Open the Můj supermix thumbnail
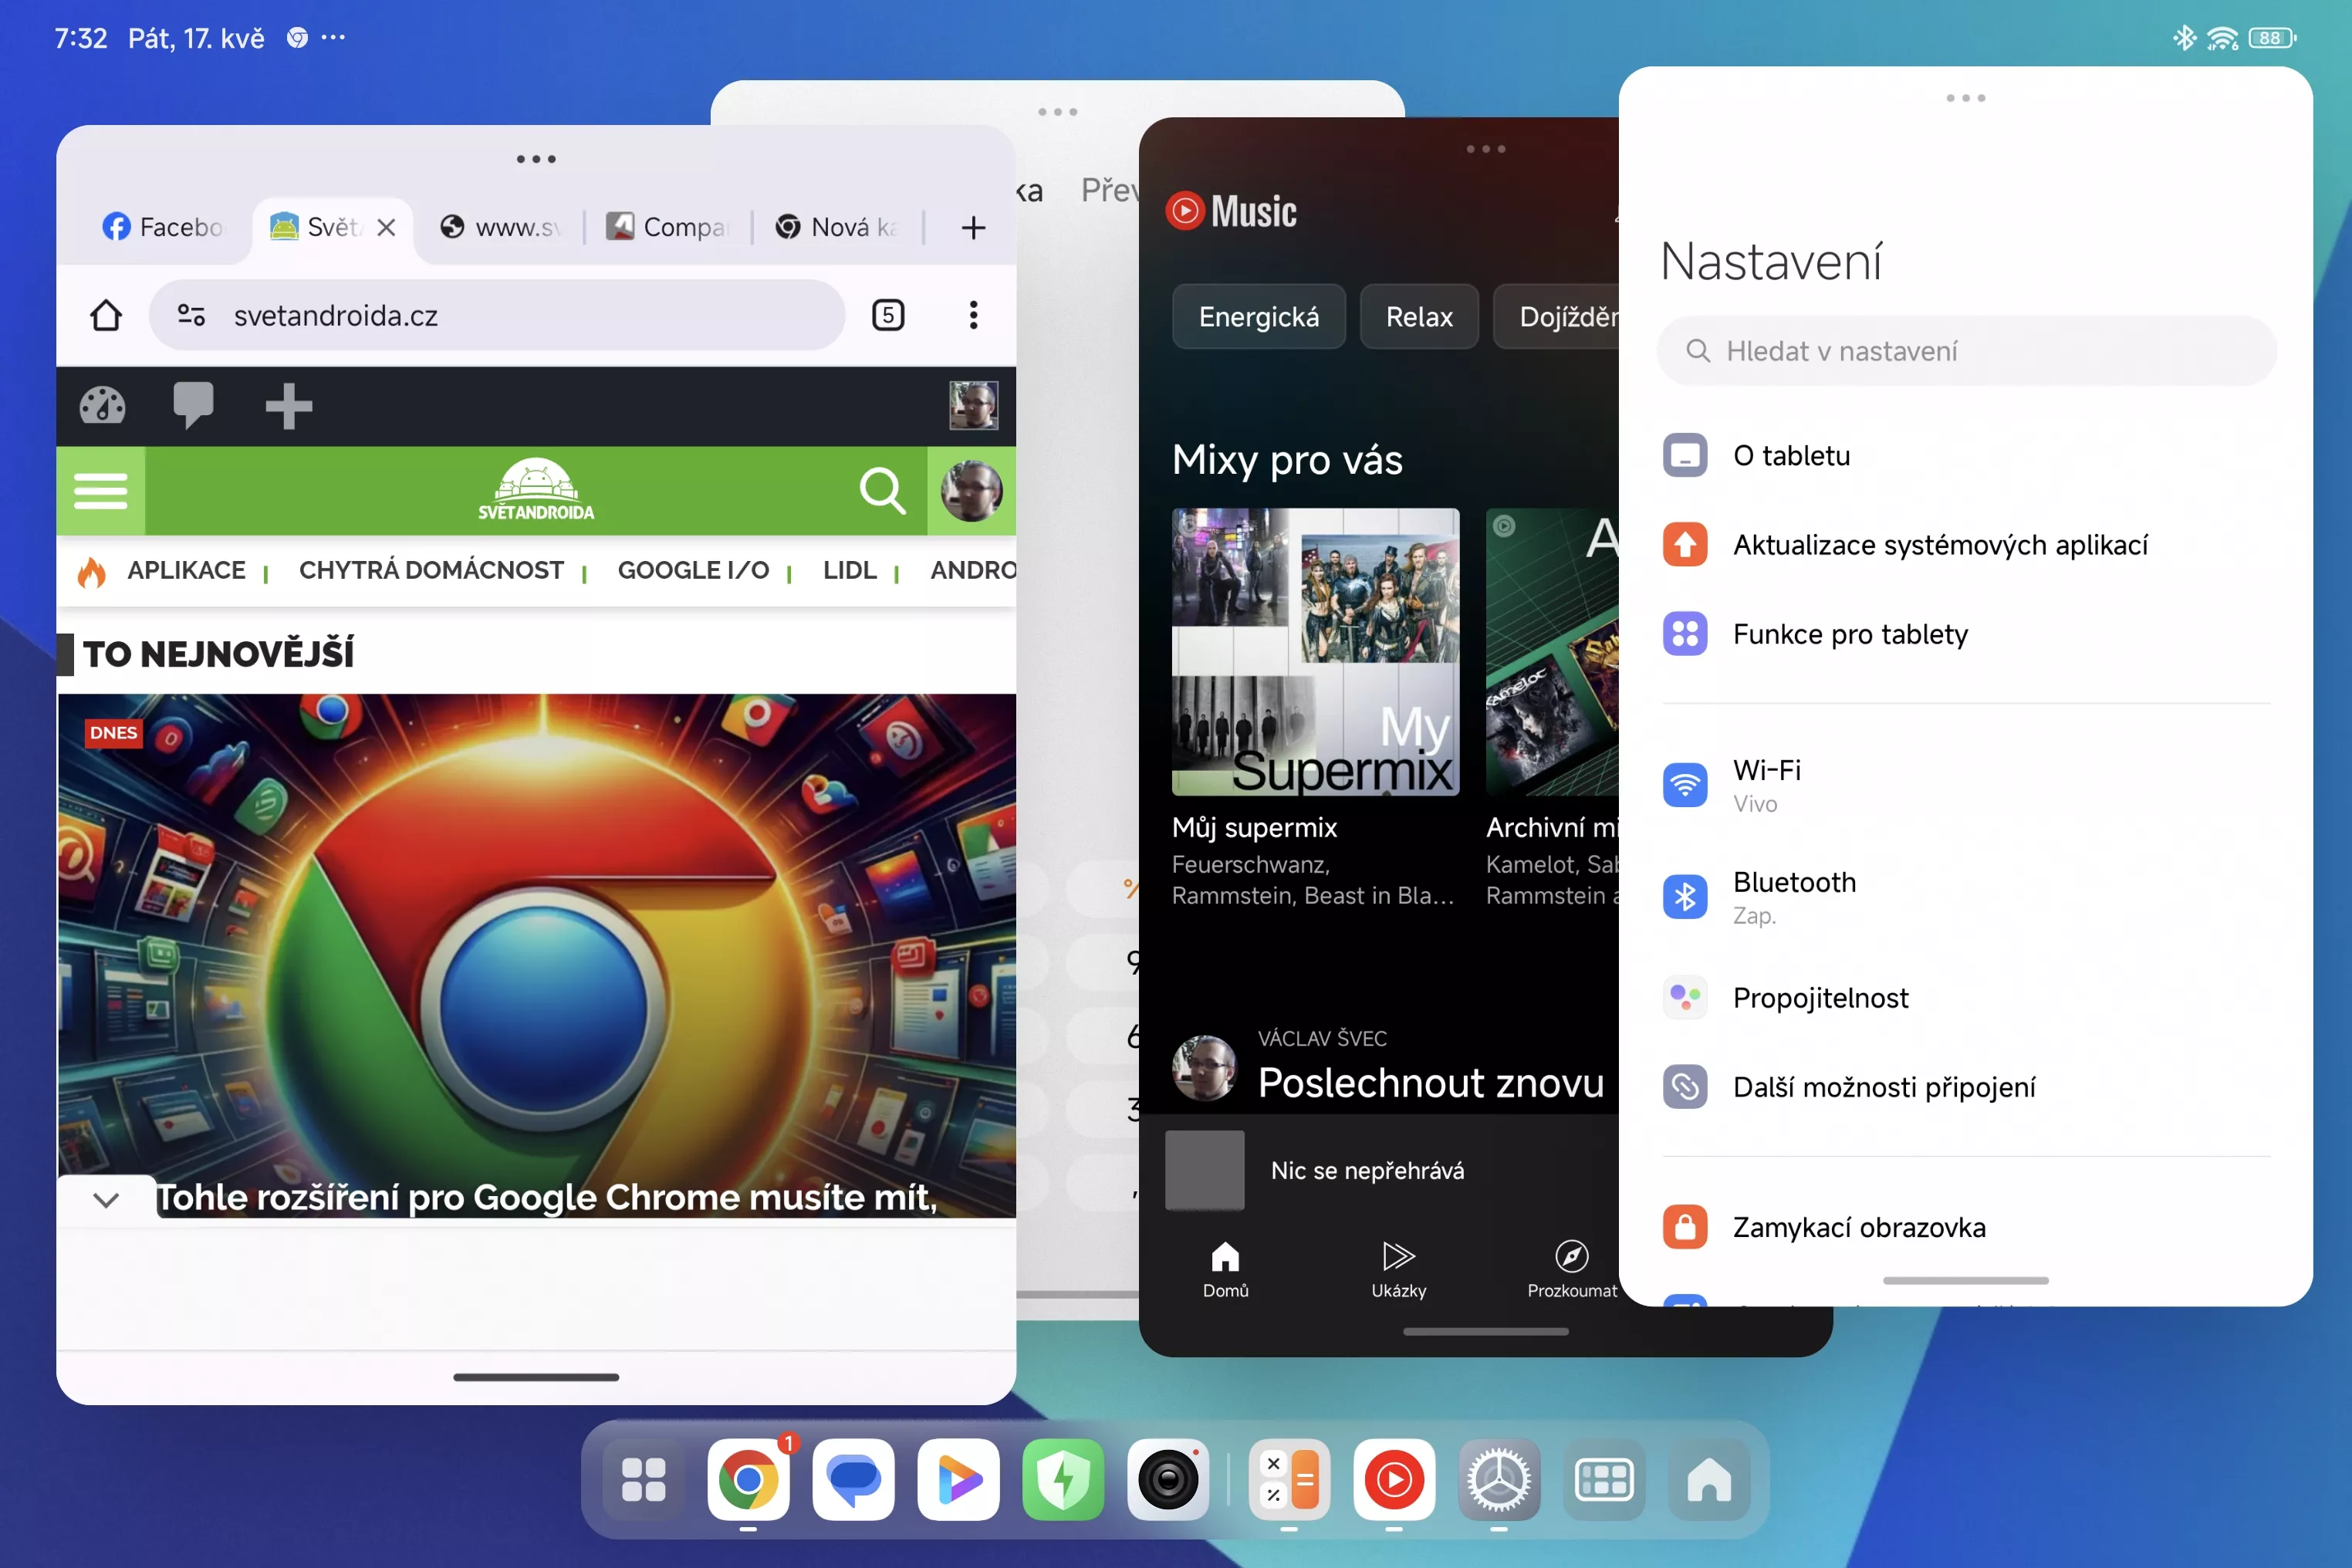 point(1315,652)
